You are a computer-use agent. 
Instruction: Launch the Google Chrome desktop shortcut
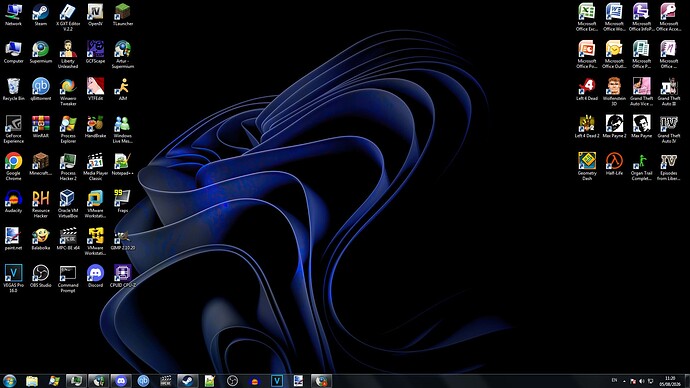pos(13,167)
